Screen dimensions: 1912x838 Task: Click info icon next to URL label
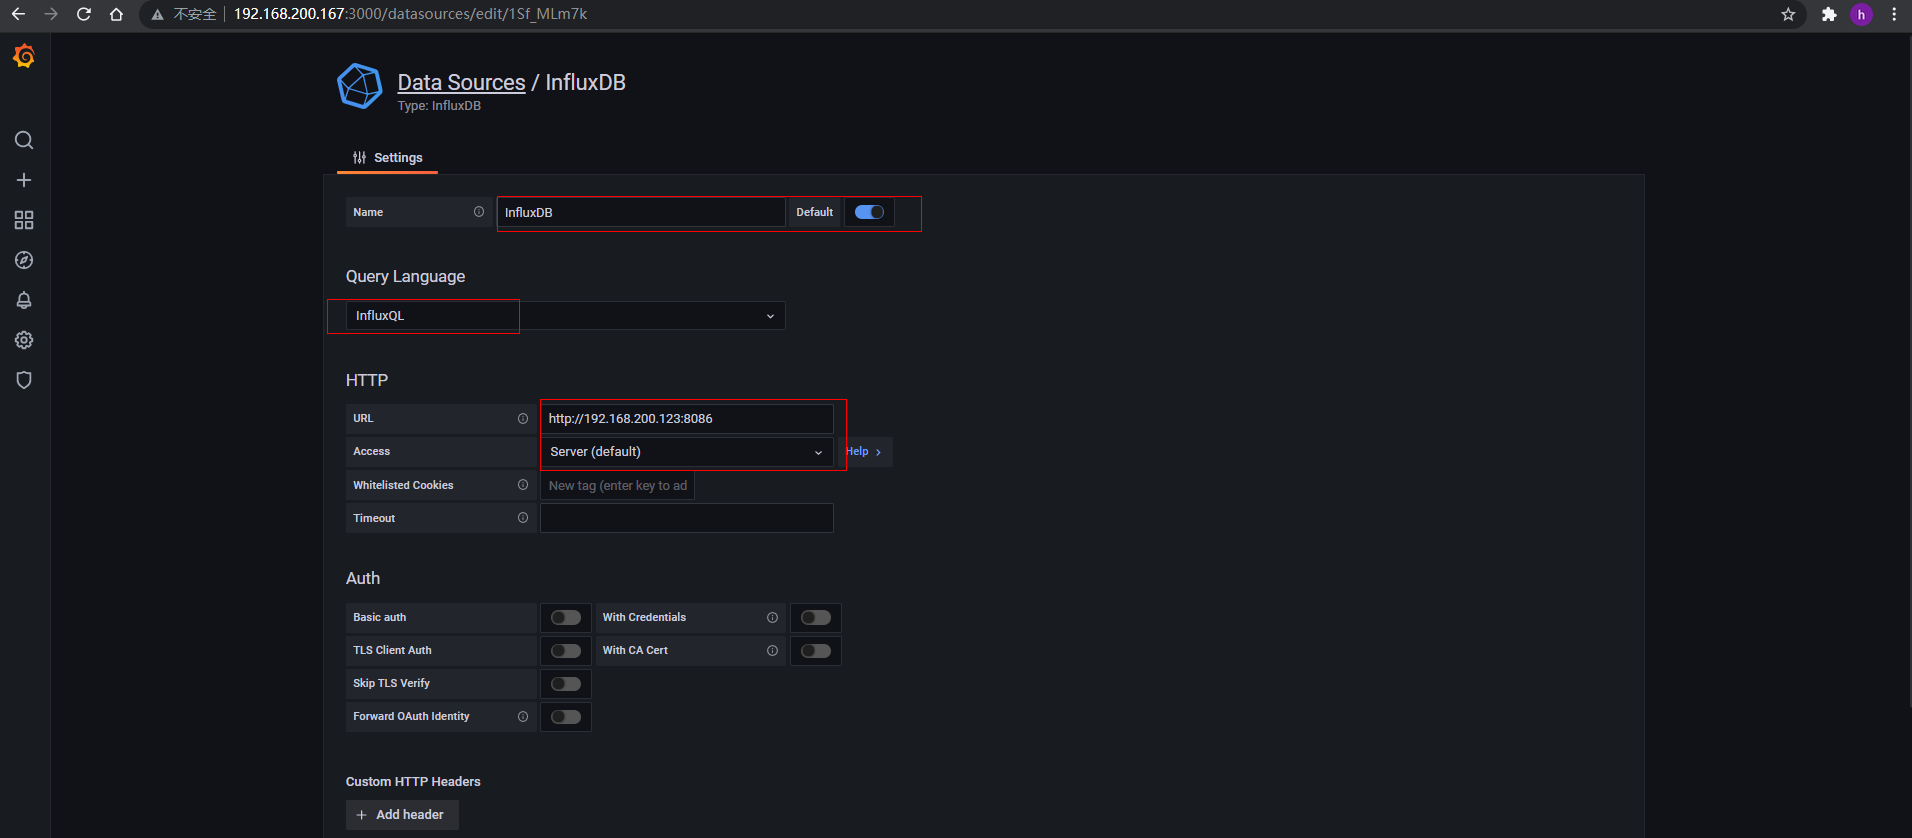pos(522,418)
